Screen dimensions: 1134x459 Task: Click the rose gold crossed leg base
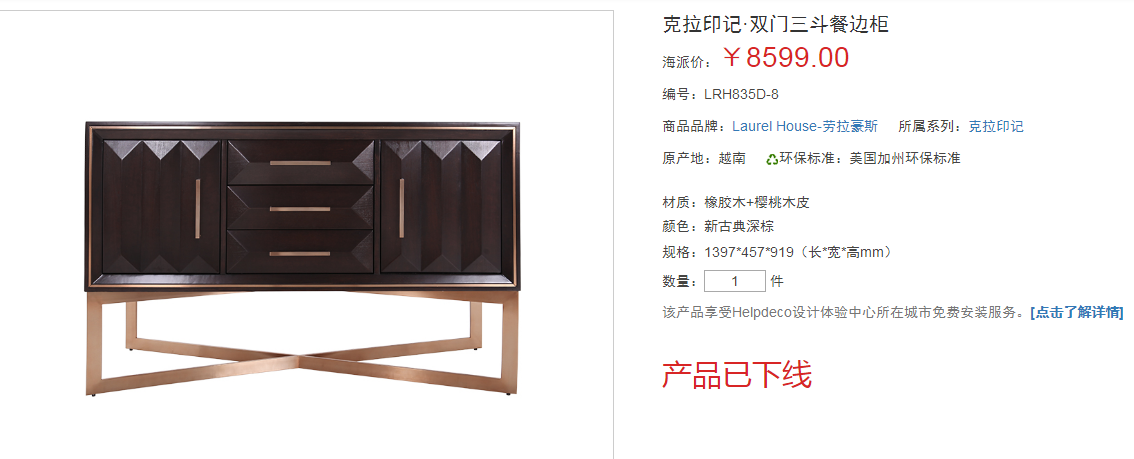tap(302, 343)
